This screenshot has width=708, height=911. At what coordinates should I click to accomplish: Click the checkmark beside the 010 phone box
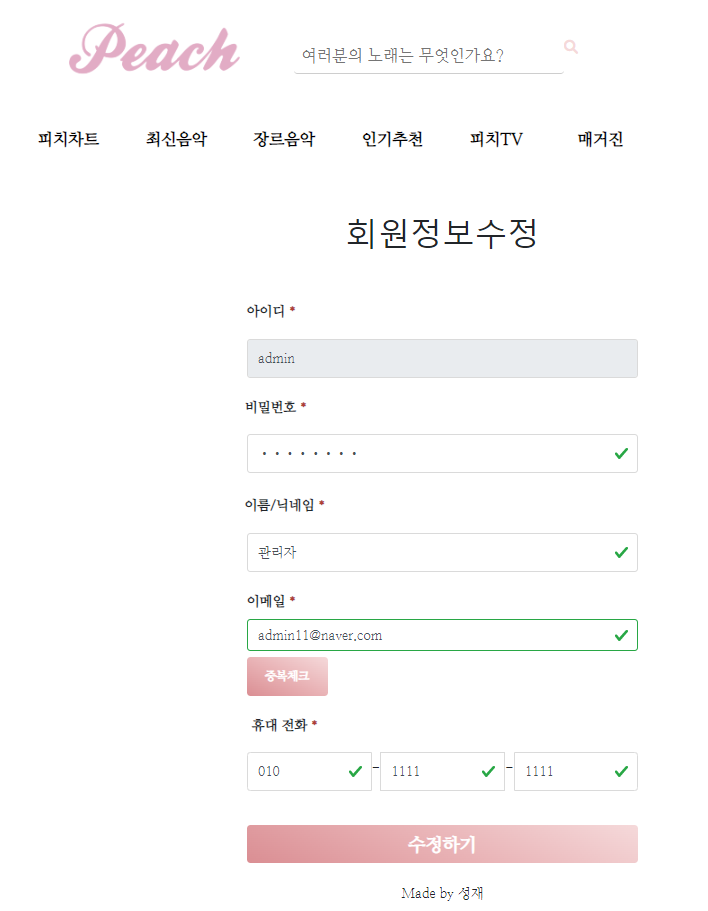pyautogui.click(x=355, y=771)
